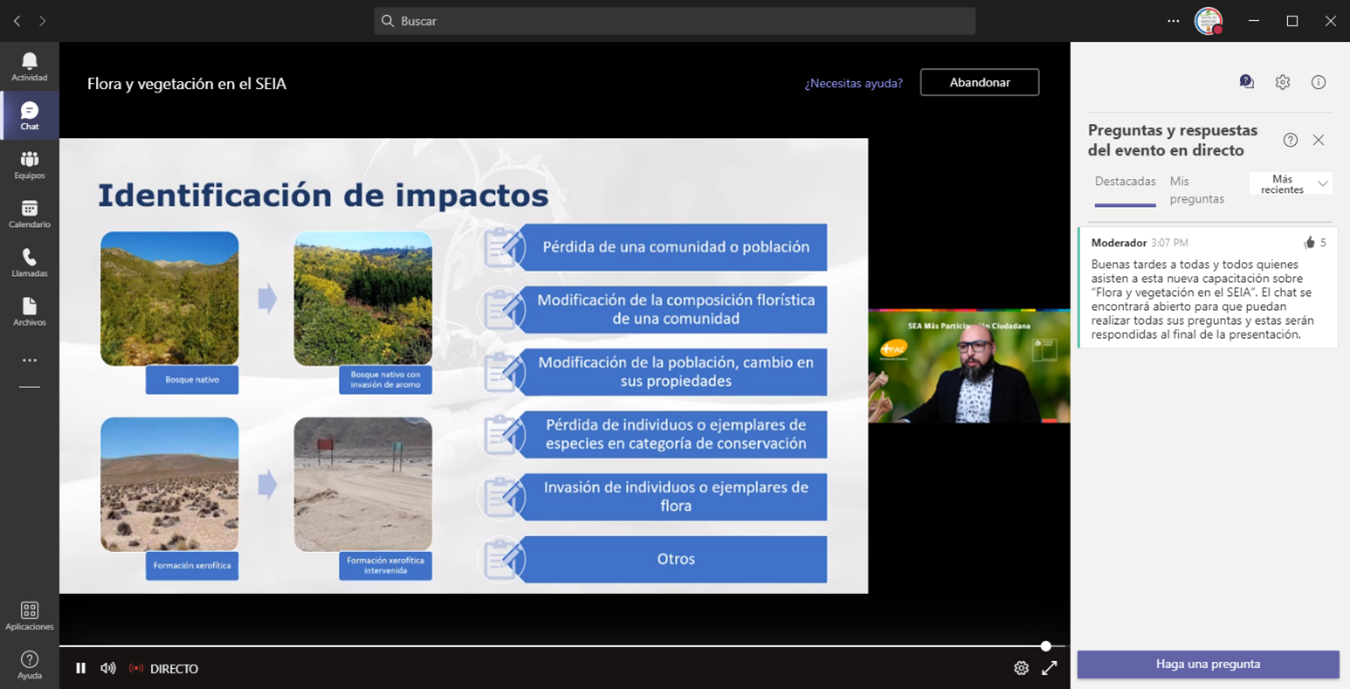1350x689 pixels.
Task: Select the Destacadas tab
Action: pyautogui.click(x=1125, y=182)
